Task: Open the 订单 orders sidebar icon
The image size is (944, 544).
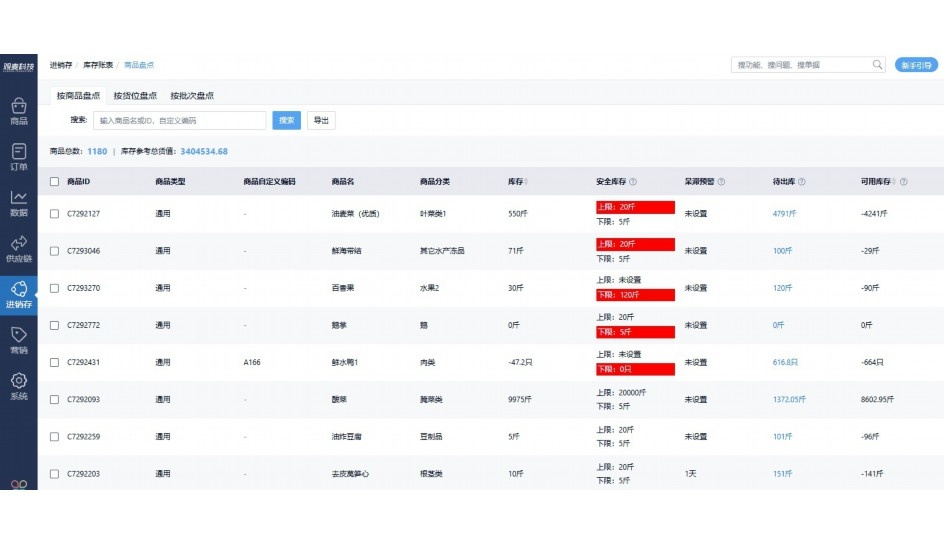Action: [x=18, y=156]
